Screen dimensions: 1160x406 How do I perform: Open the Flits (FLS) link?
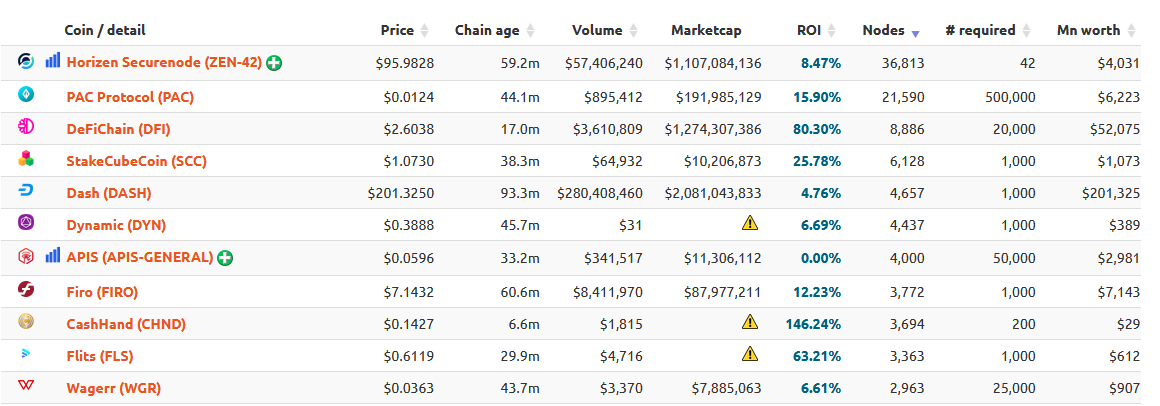pos(100,356)
